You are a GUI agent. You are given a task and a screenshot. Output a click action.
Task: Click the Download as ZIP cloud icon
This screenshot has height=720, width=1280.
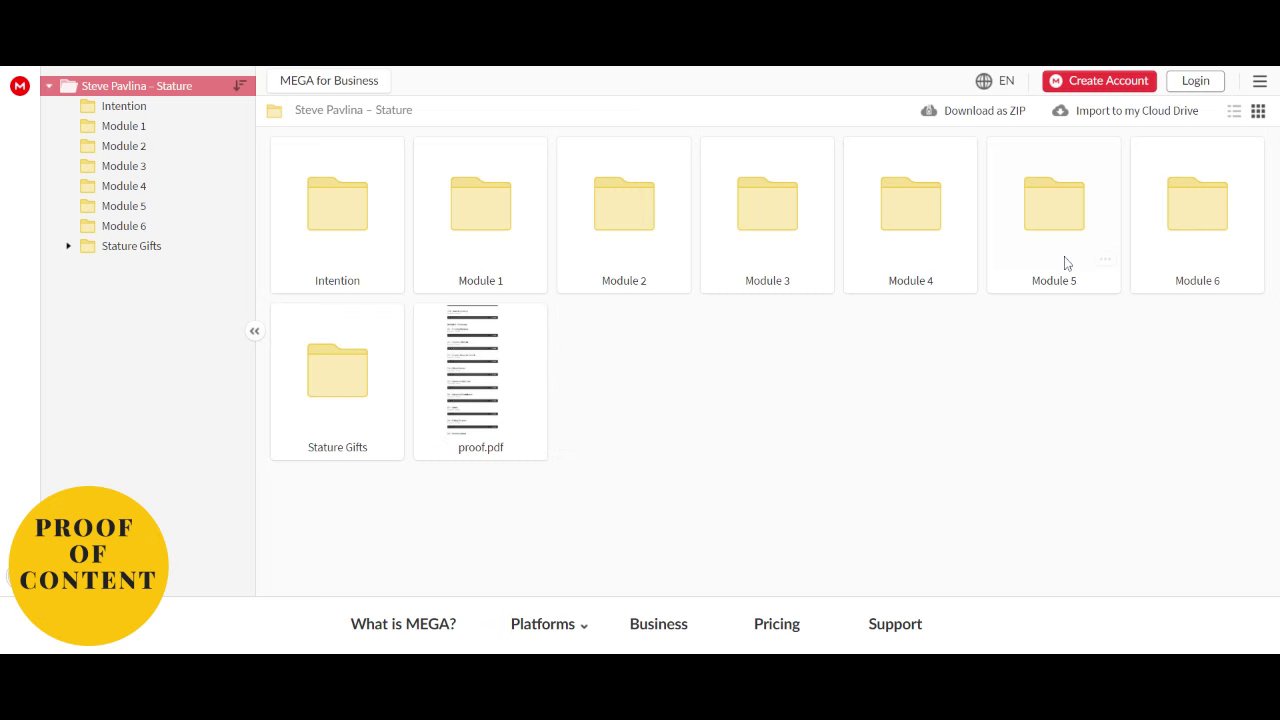tap(929, 111)
